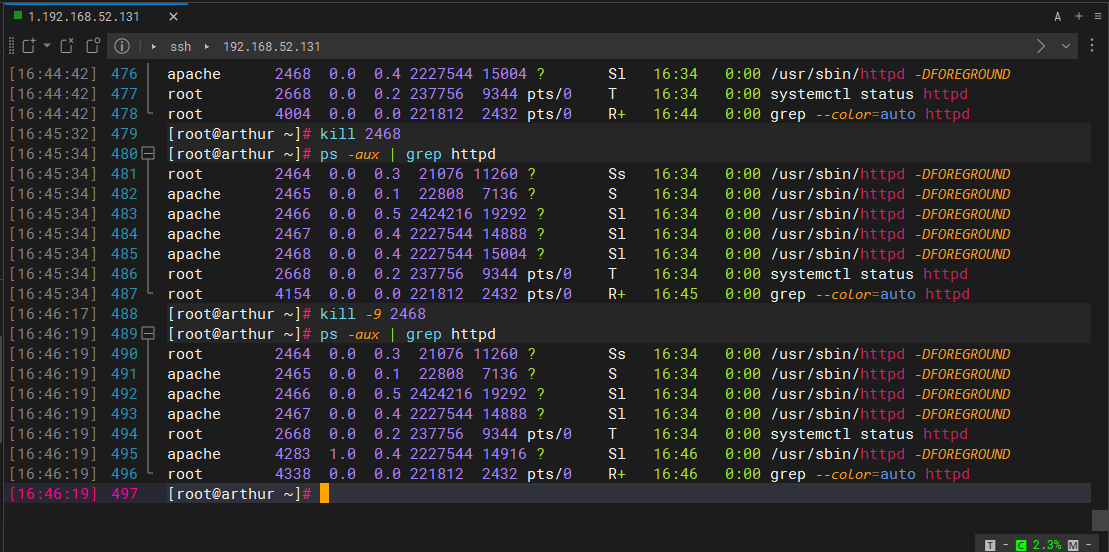The width and height of the screenshot is (1109, 552).
Task: Open the hamburger menu at top right
Action: click(x=1098, y=16)
